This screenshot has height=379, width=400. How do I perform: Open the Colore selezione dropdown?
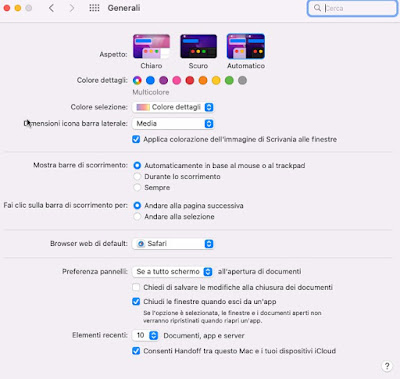coord(173,107)
